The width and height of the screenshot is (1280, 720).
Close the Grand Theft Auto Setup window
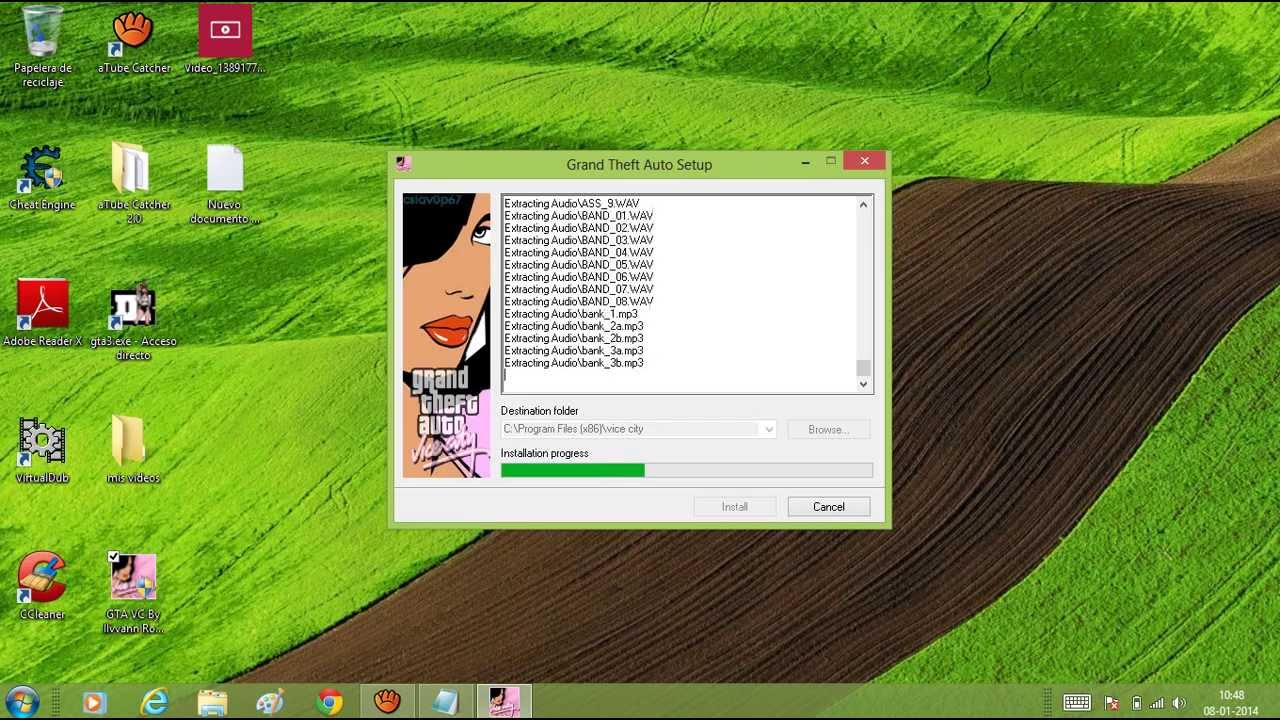coord(864,161)
